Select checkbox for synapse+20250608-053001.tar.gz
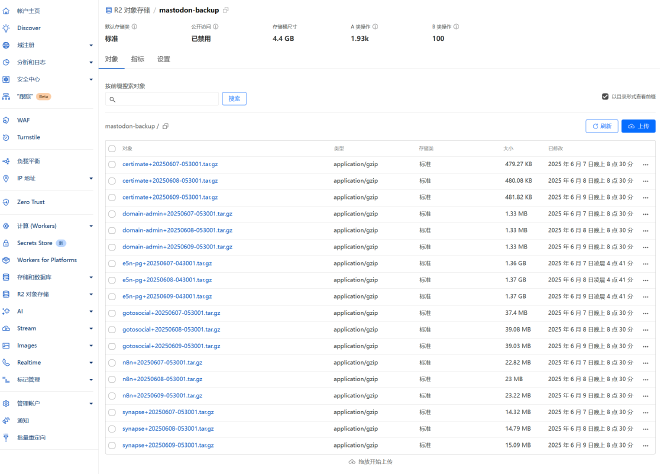This screenshot has height=474, width=660. click(x=112, y=429)
